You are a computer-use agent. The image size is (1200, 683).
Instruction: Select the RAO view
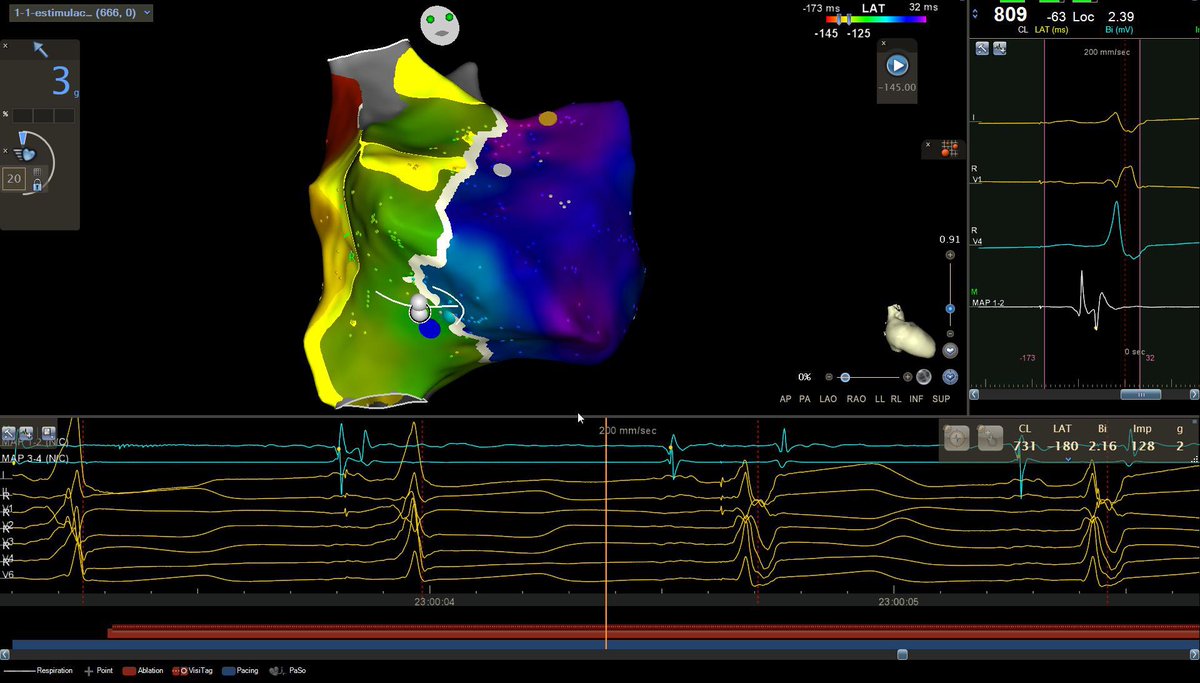[856, 399]
